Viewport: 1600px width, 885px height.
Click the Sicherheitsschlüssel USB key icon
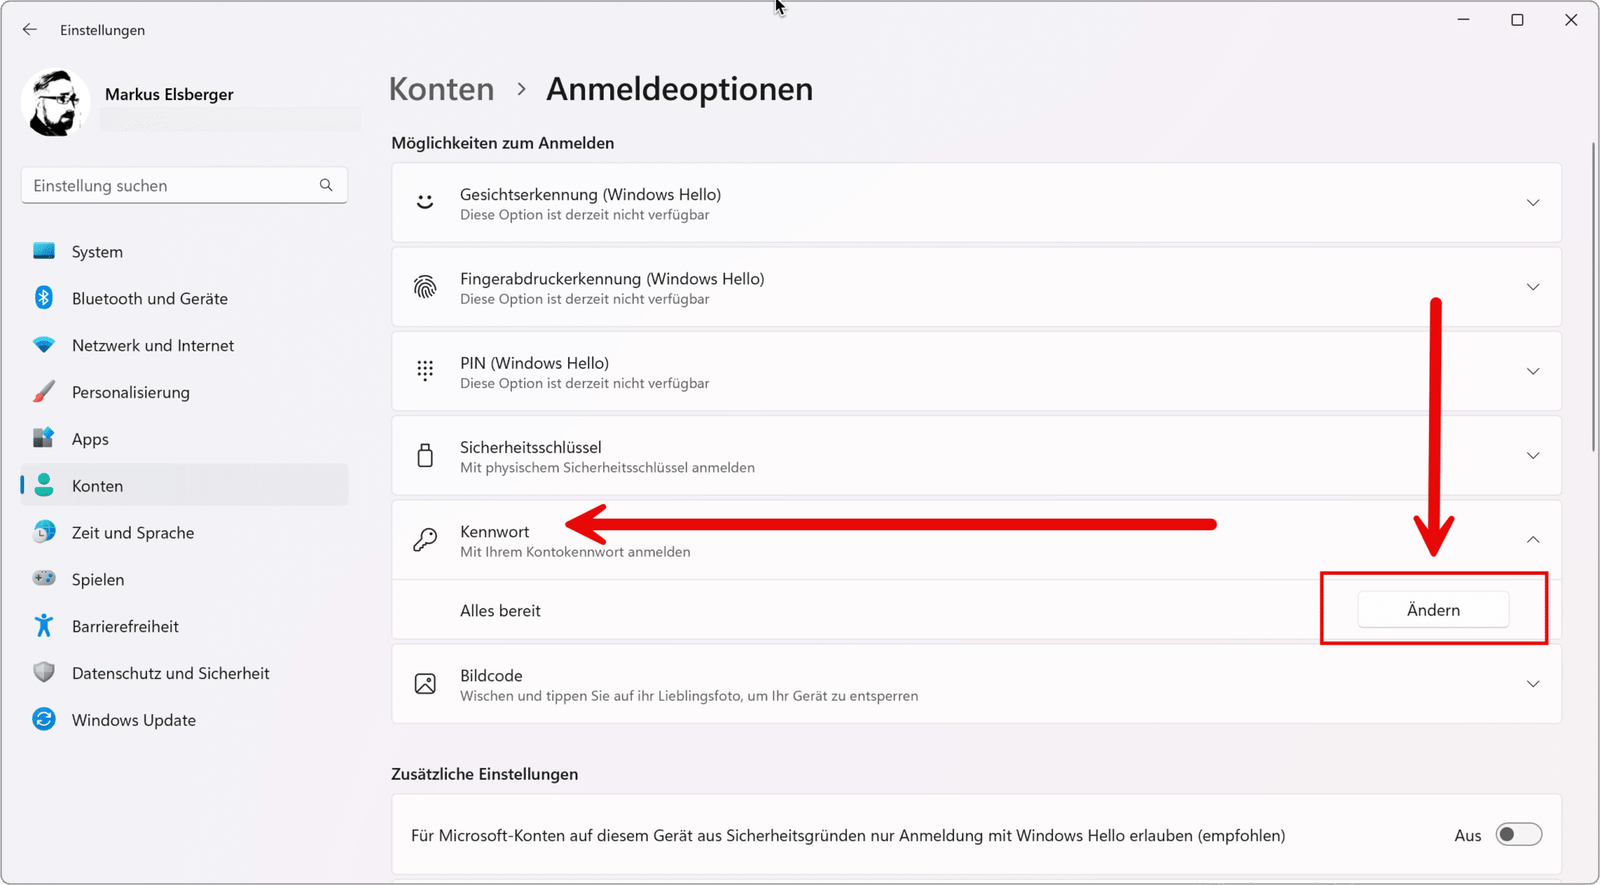tap(426, 455)
